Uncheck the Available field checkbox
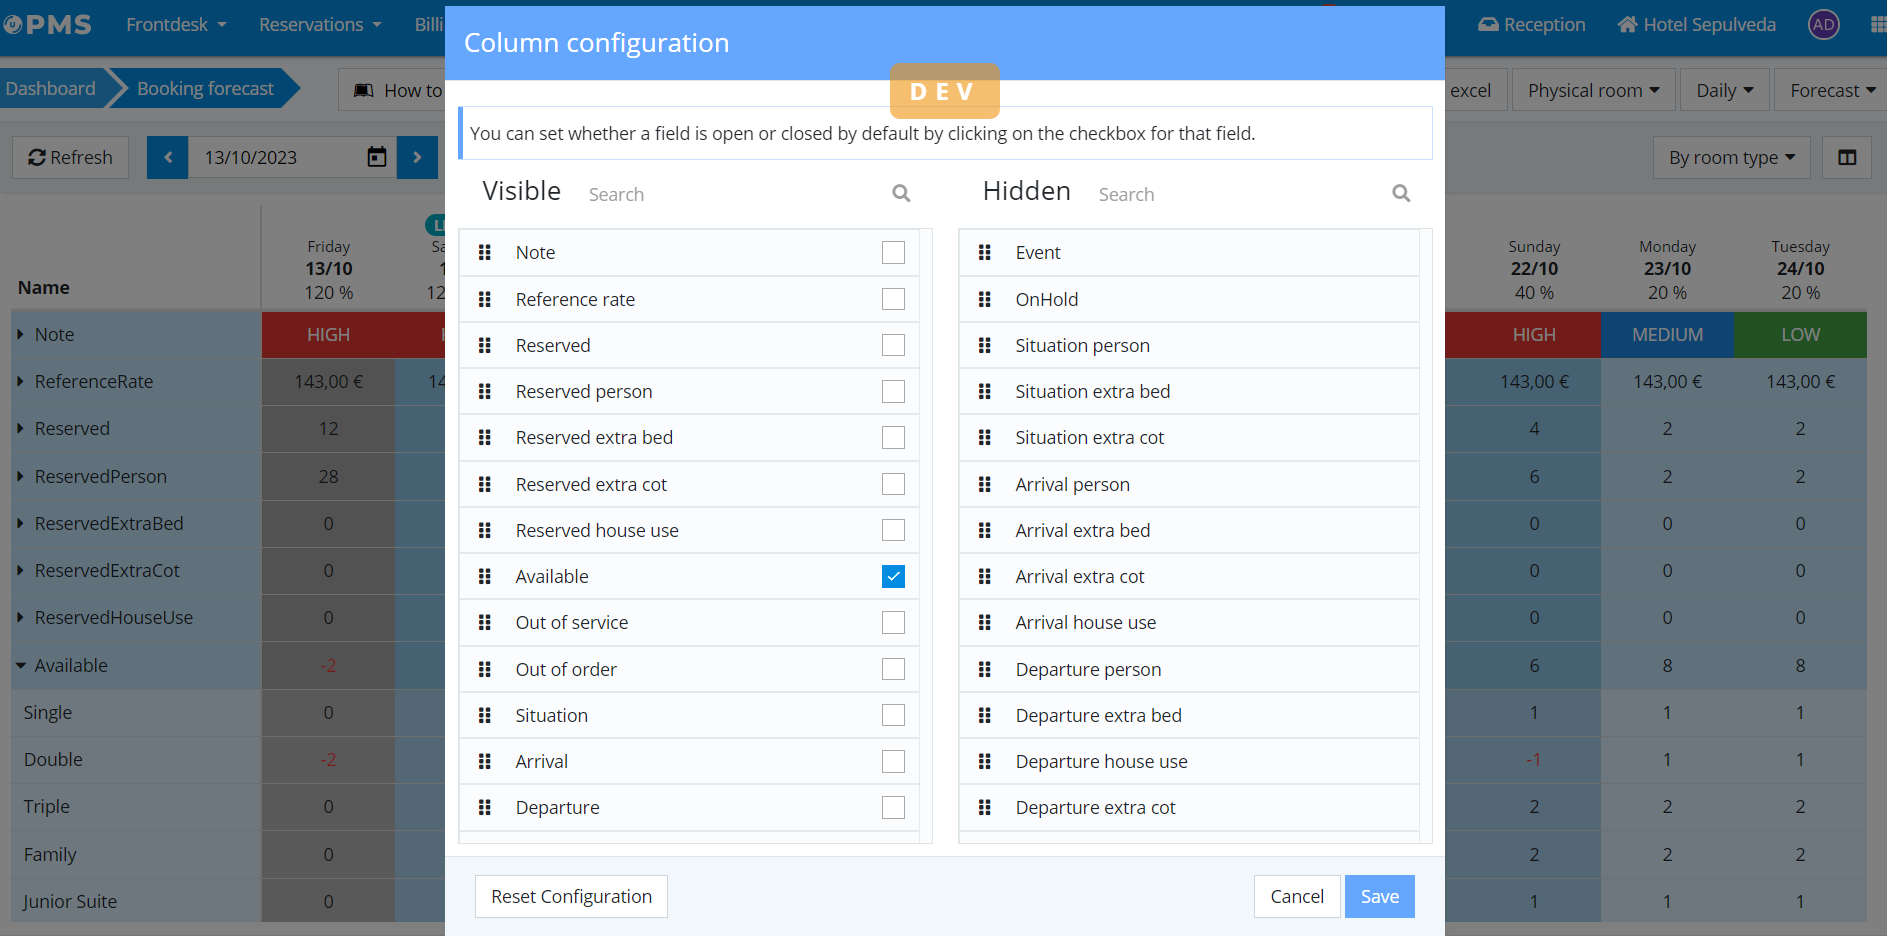Viewport: 1887px width, 936px height. [893, 577]
